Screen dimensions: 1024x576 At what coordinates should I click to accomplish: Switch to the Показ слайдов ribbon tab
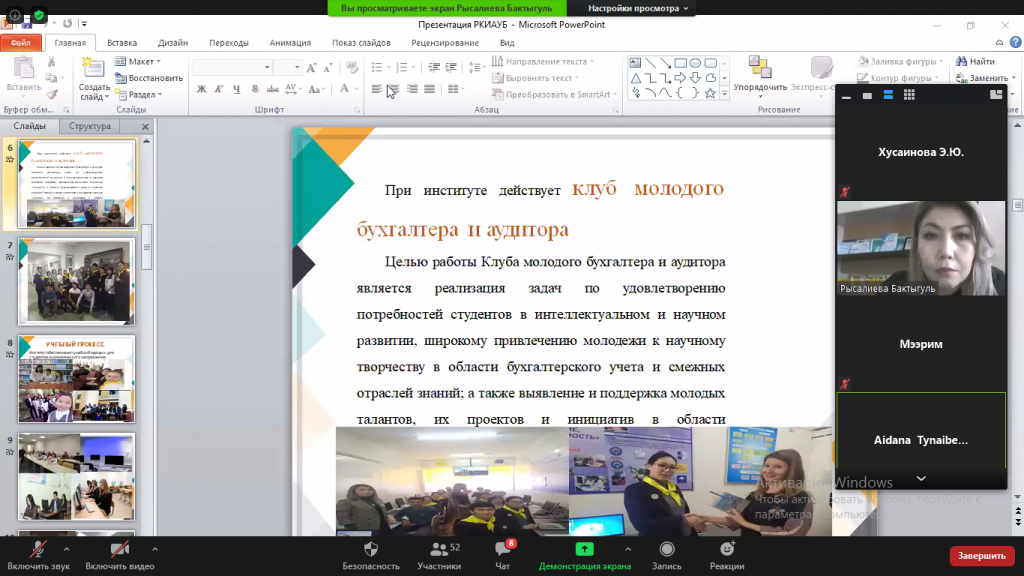click(361, 42)
